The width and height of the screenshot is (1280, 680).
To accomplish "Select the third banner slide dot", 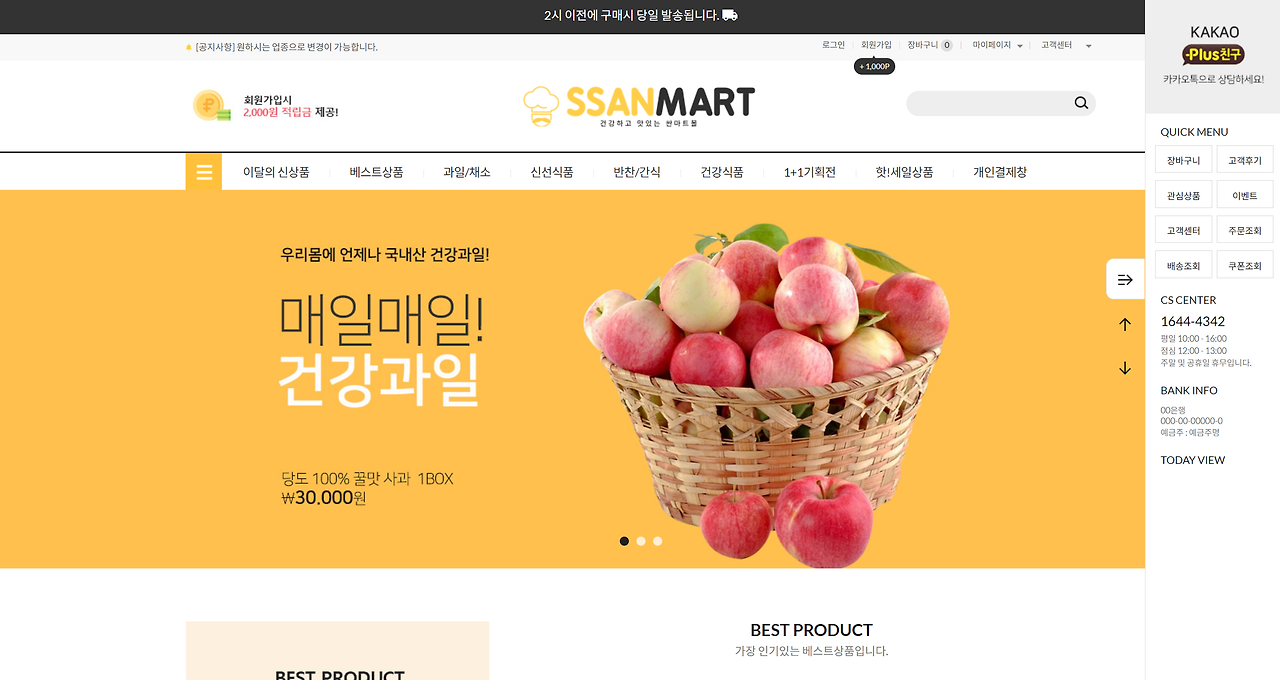I will pyautogui.click(x=657, y=541).
